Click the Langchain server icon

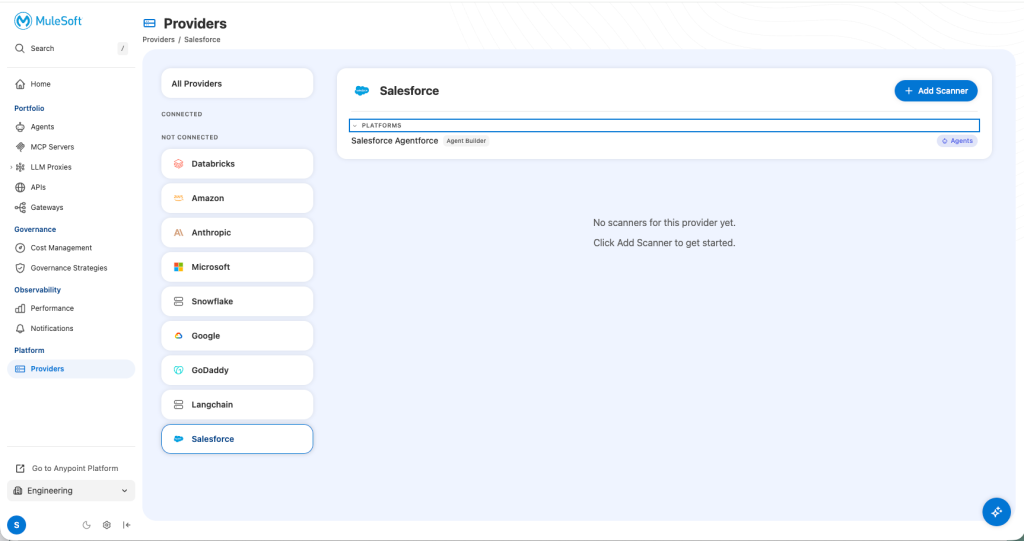click(178, 405)
